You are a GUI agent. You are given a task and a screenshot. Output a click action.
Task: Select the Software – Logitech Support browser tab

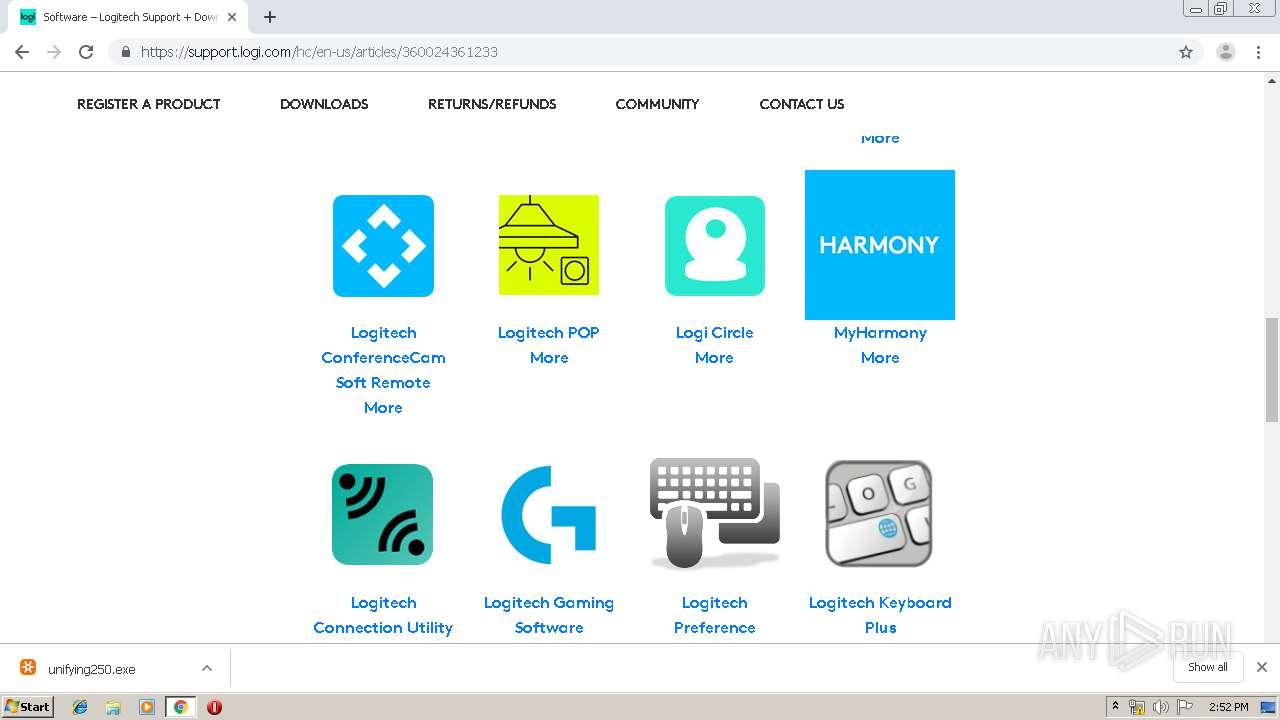coord(127,17)
